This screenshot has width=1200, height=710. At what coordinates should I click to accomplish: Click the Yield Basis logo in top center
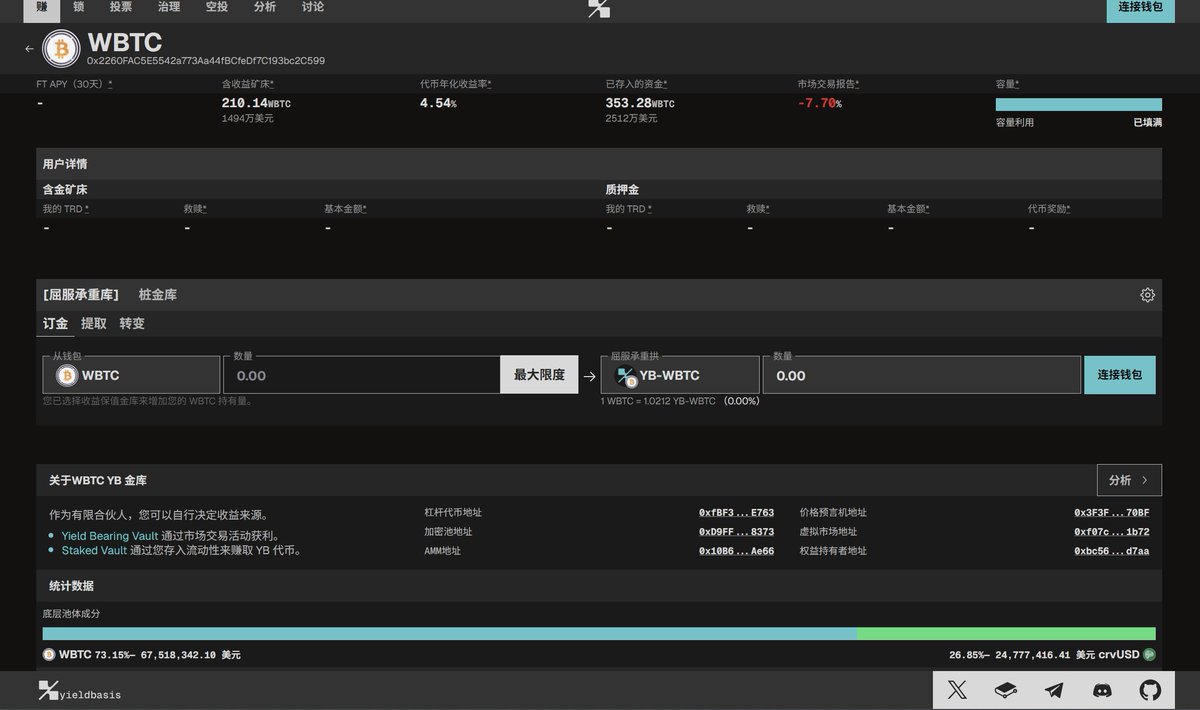[x=599, y=9]
